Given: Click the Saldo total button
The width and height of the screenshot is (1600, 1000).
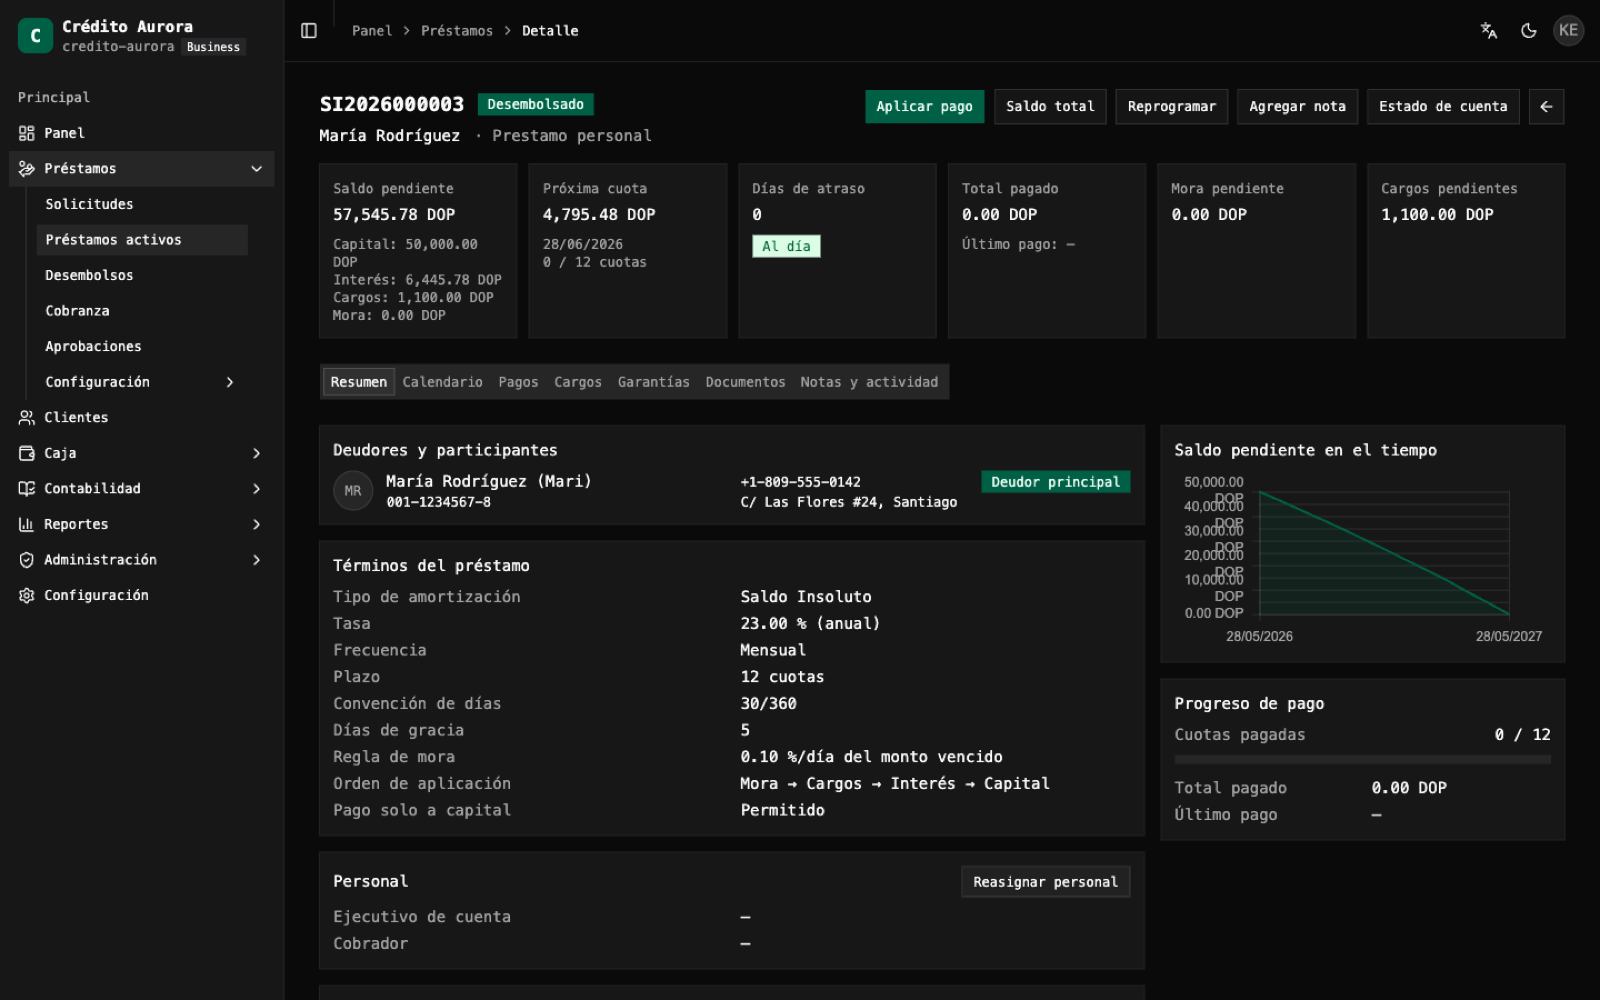Looking at the screenshot, I should pos(1050,107).
